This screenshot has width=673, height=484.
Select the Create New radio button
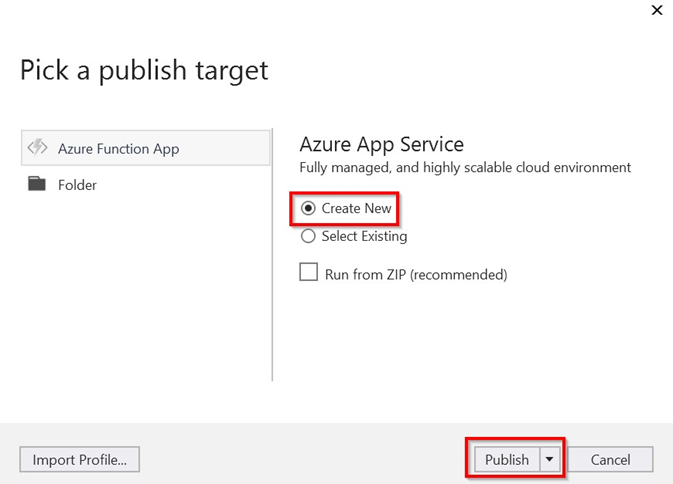308,209
